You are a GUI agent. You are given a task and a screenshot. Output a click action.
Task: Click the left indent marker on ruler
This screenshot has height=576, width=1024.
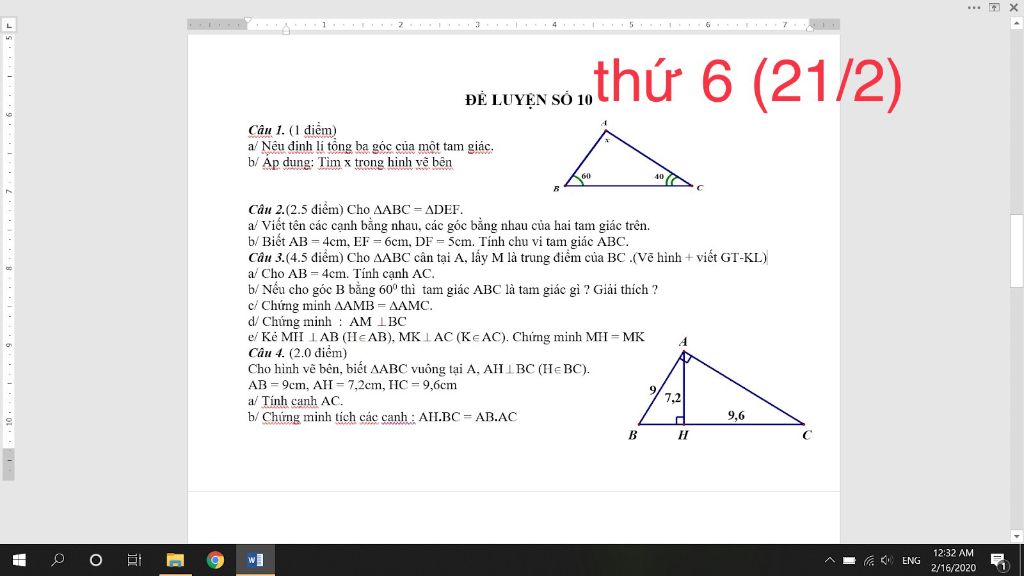coord(286,29)
